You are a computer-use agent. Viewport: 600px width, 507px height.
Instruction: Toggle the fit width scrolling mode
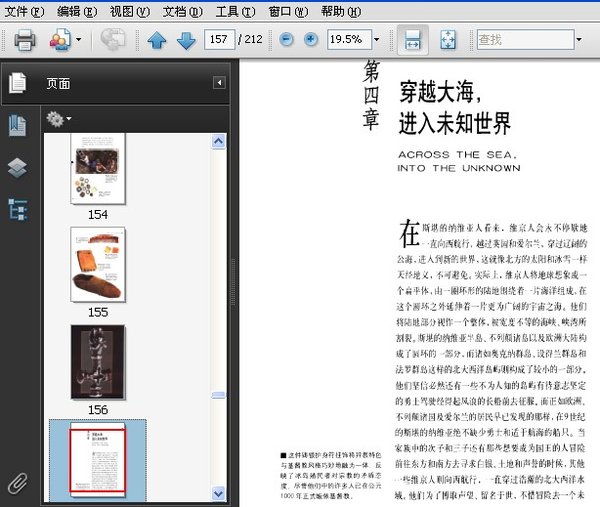click(410, 40)
